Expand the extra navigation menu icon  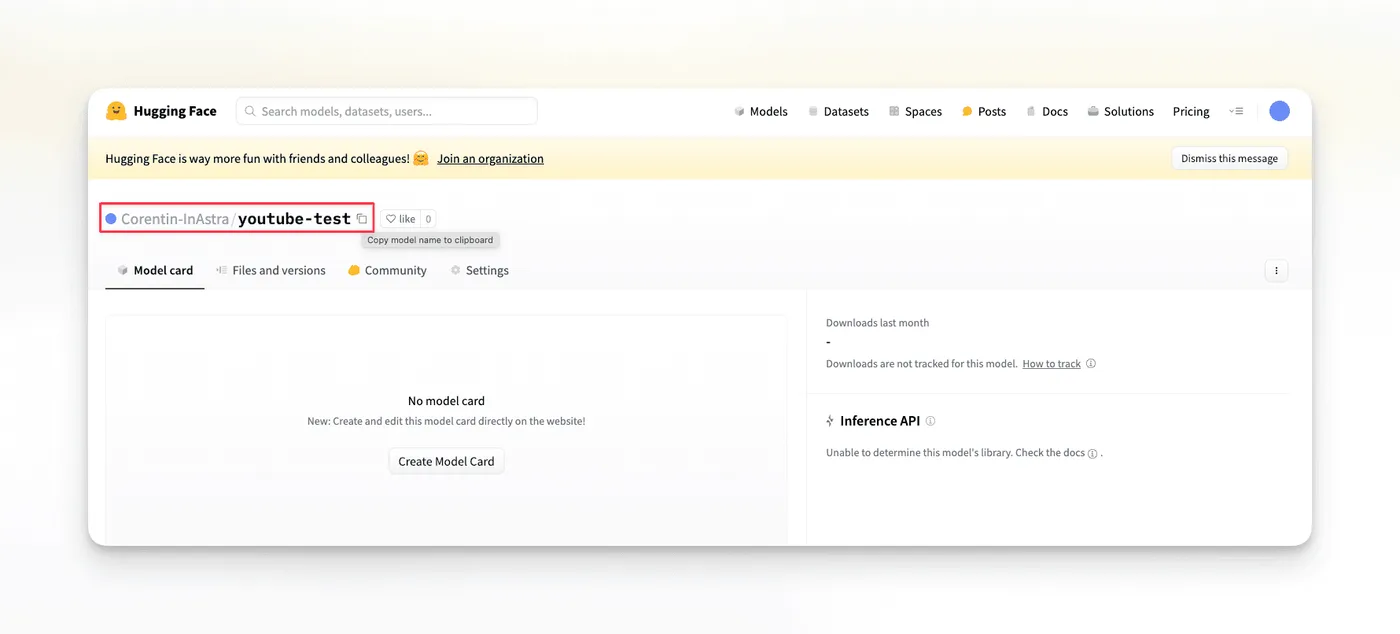pos(1236,111)
